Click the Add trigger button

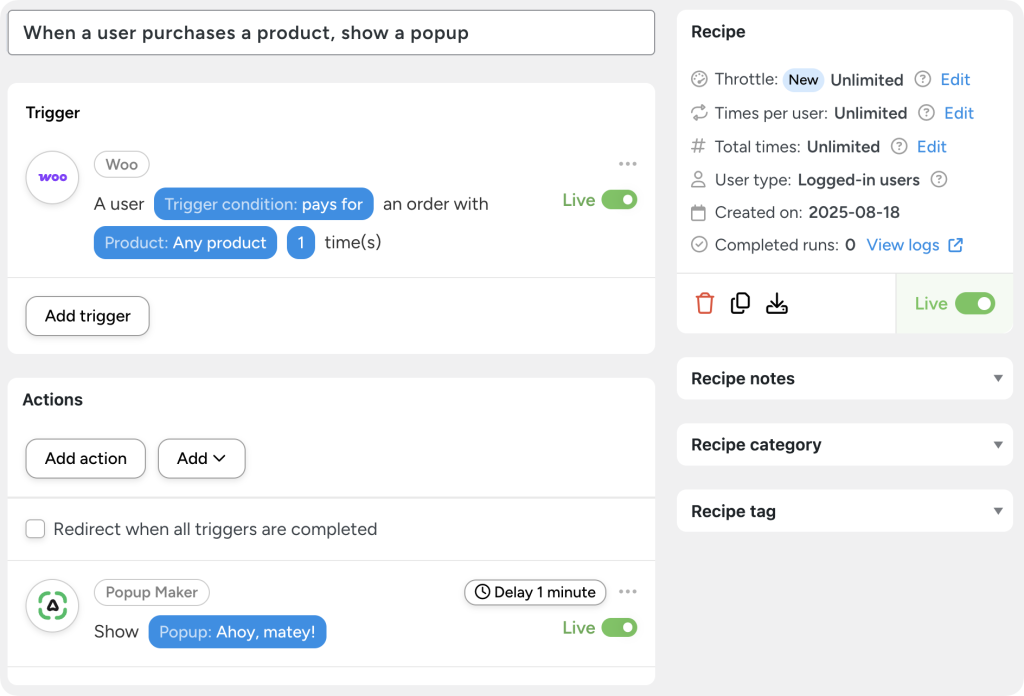[87, 315]
